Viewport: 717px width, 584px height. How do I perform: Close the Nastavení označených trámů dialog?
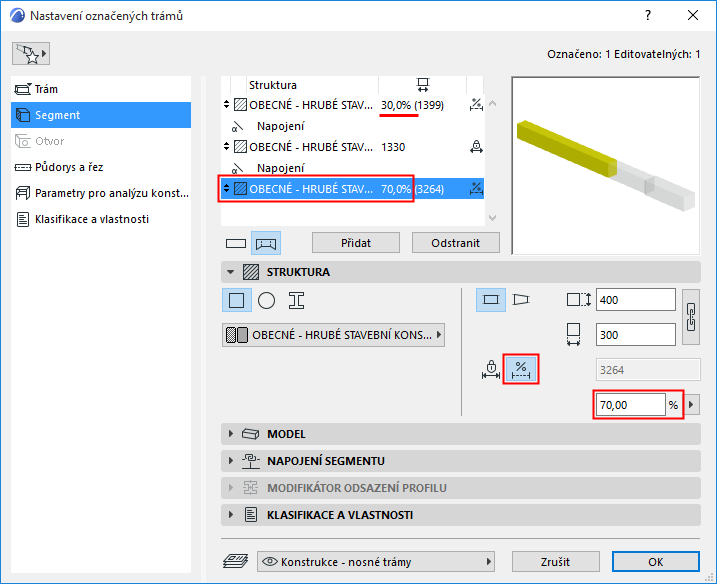point(693,15)
